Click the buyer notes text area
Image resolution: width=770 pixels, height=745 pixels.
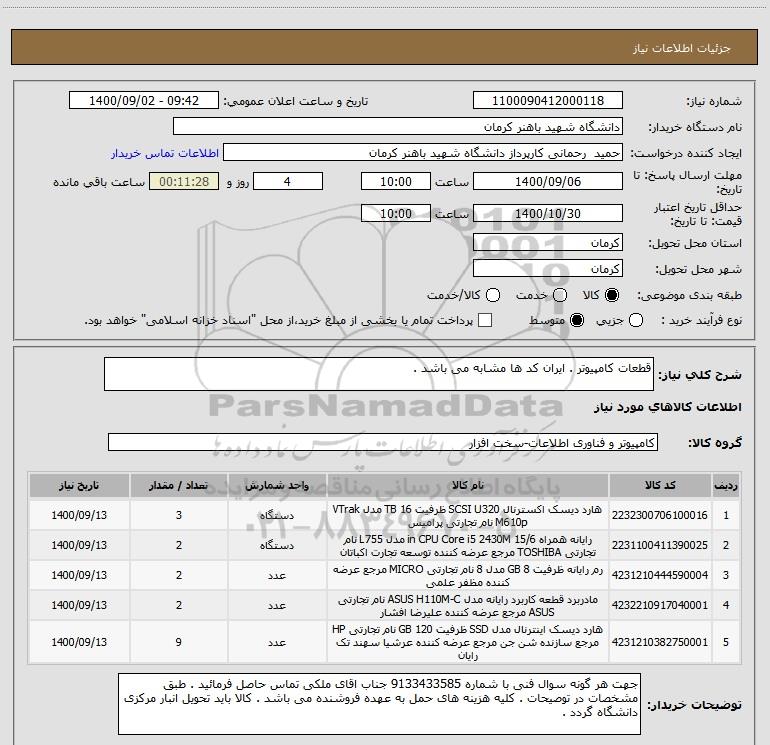[x=380, y=704]
